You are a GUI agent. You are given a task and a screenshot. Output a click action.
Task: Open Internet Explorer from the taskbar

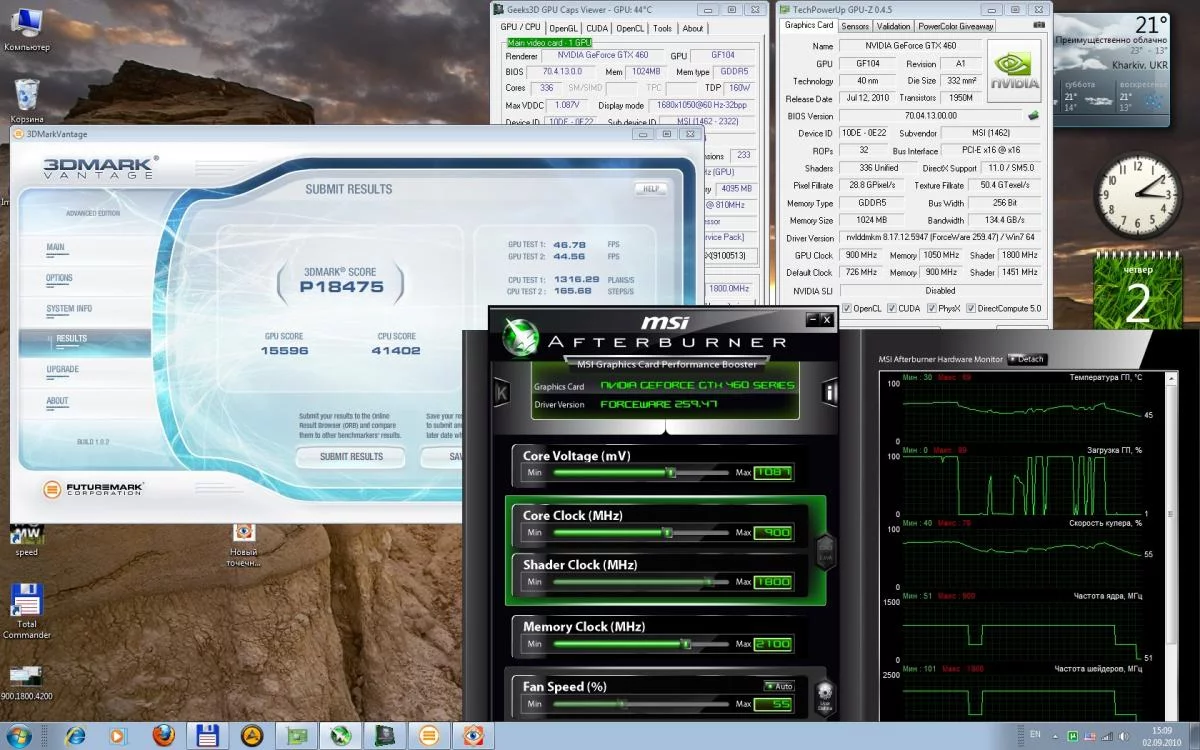pos(75,736)
